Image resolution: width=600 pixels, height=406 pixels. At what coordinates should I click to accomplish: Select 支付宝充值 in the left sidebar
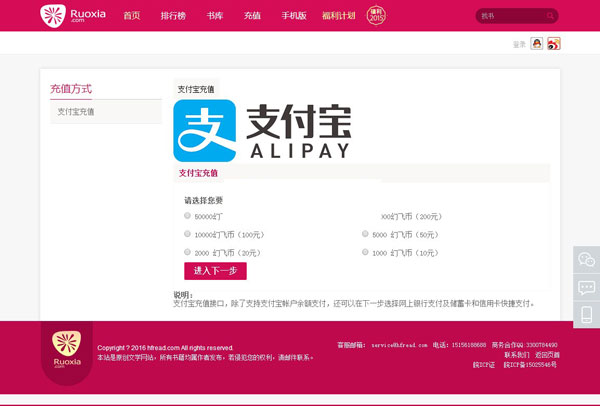click(x=106, y=112)
